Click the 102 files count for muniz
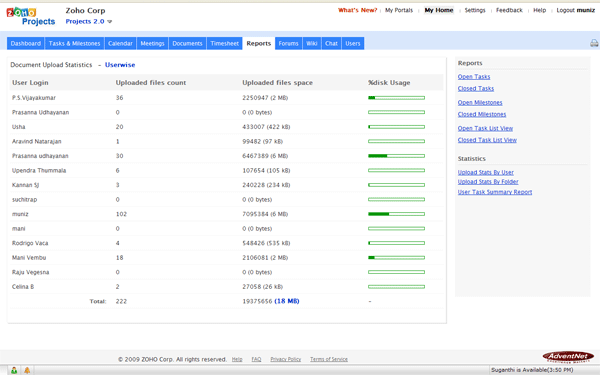600x375 pixels. coord(121,214)
